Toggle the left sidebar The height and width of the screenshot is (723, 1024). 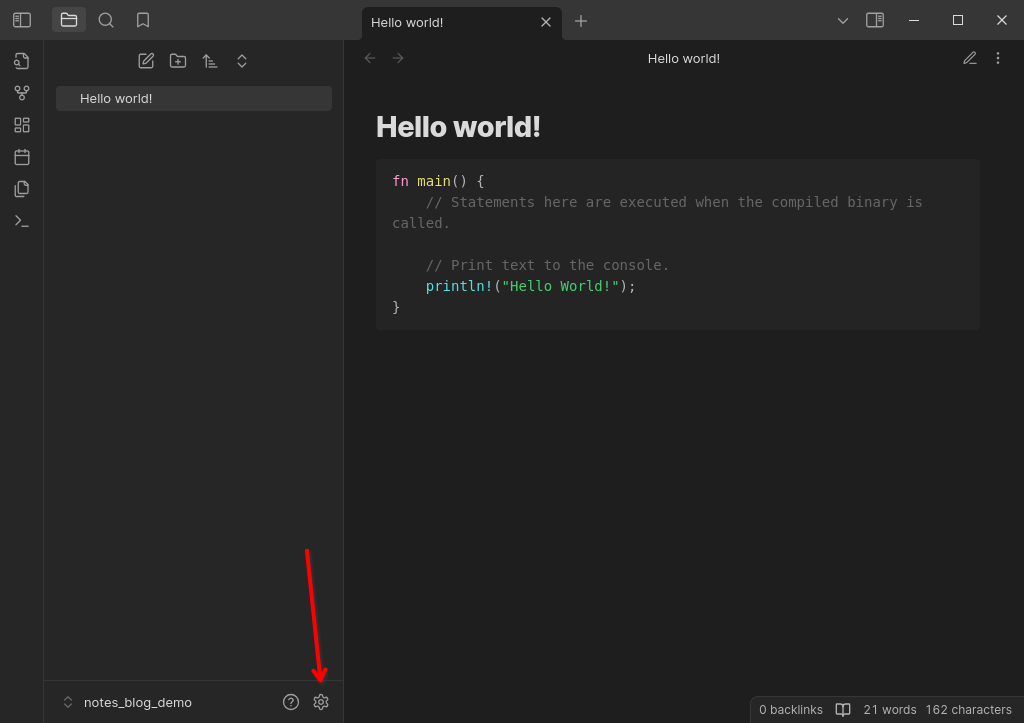click(22, 20)
